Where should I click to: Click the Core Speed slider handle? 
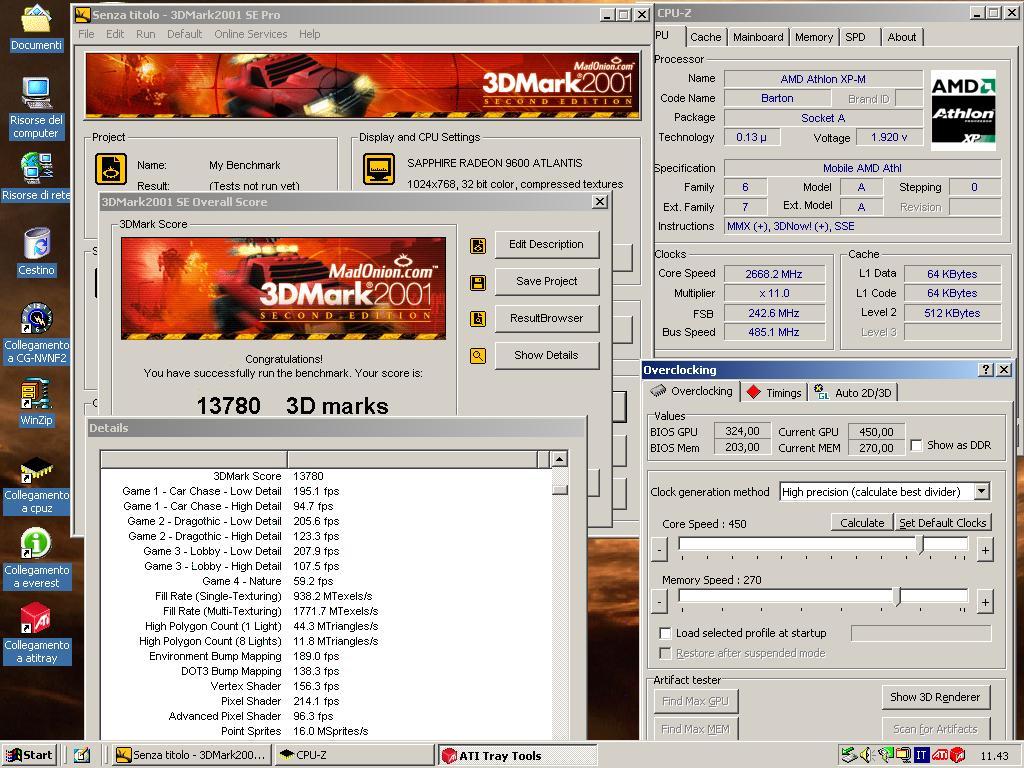pyautogui.click(x=921, y=544)
